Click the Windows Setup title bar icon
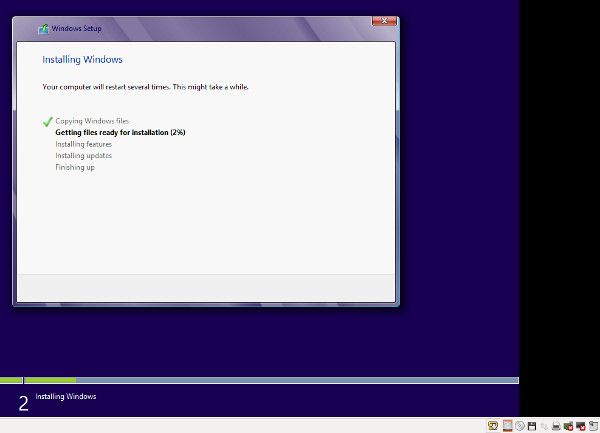Screen dimensions: 600x433 pyautogui.click(x=43, y=29)
